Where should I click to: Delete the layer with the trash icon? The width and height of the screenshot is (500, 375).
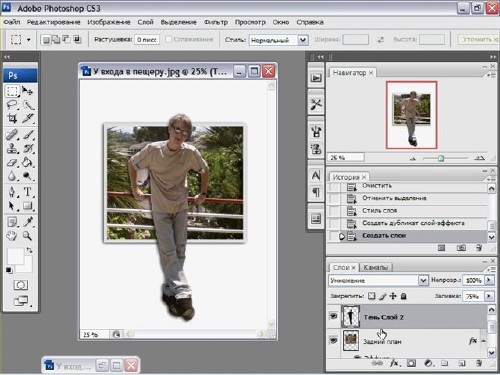pos(479,363)
